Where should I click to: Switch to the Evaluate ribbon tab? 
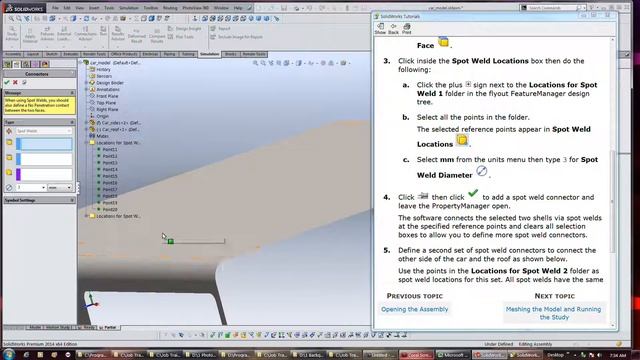(70, 54)
